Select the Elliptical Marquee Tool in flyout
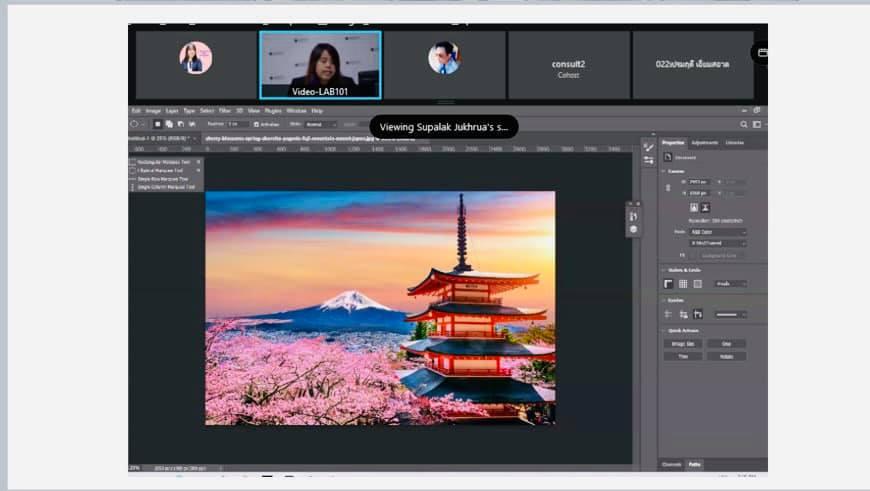The image size is (870, 491). (x=165, y=170)
